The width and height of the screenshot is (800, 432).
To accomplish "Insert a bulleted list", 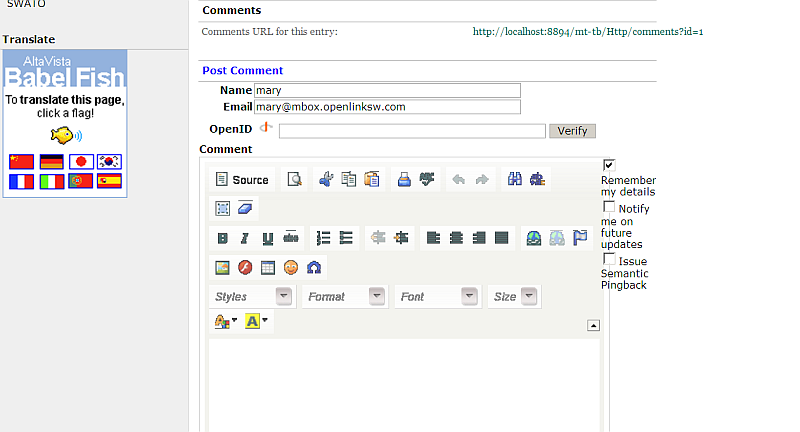I will [x=346, y=238].
